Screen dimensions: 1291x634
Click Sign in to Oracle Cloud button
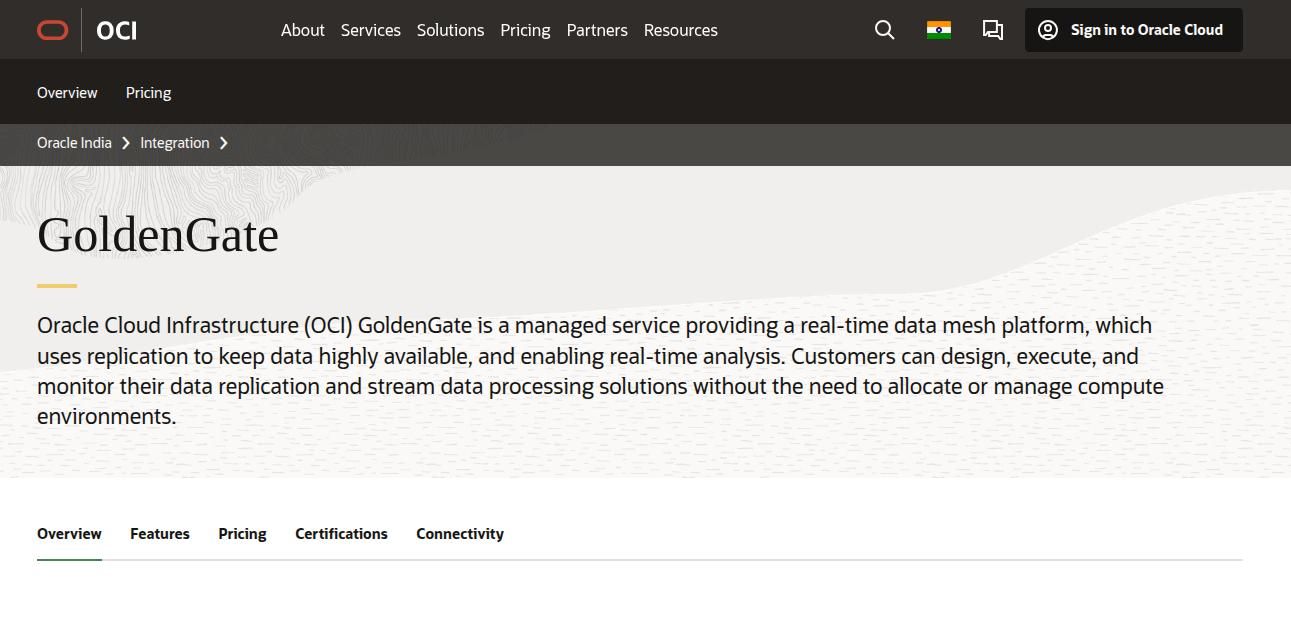[1134, 30]
